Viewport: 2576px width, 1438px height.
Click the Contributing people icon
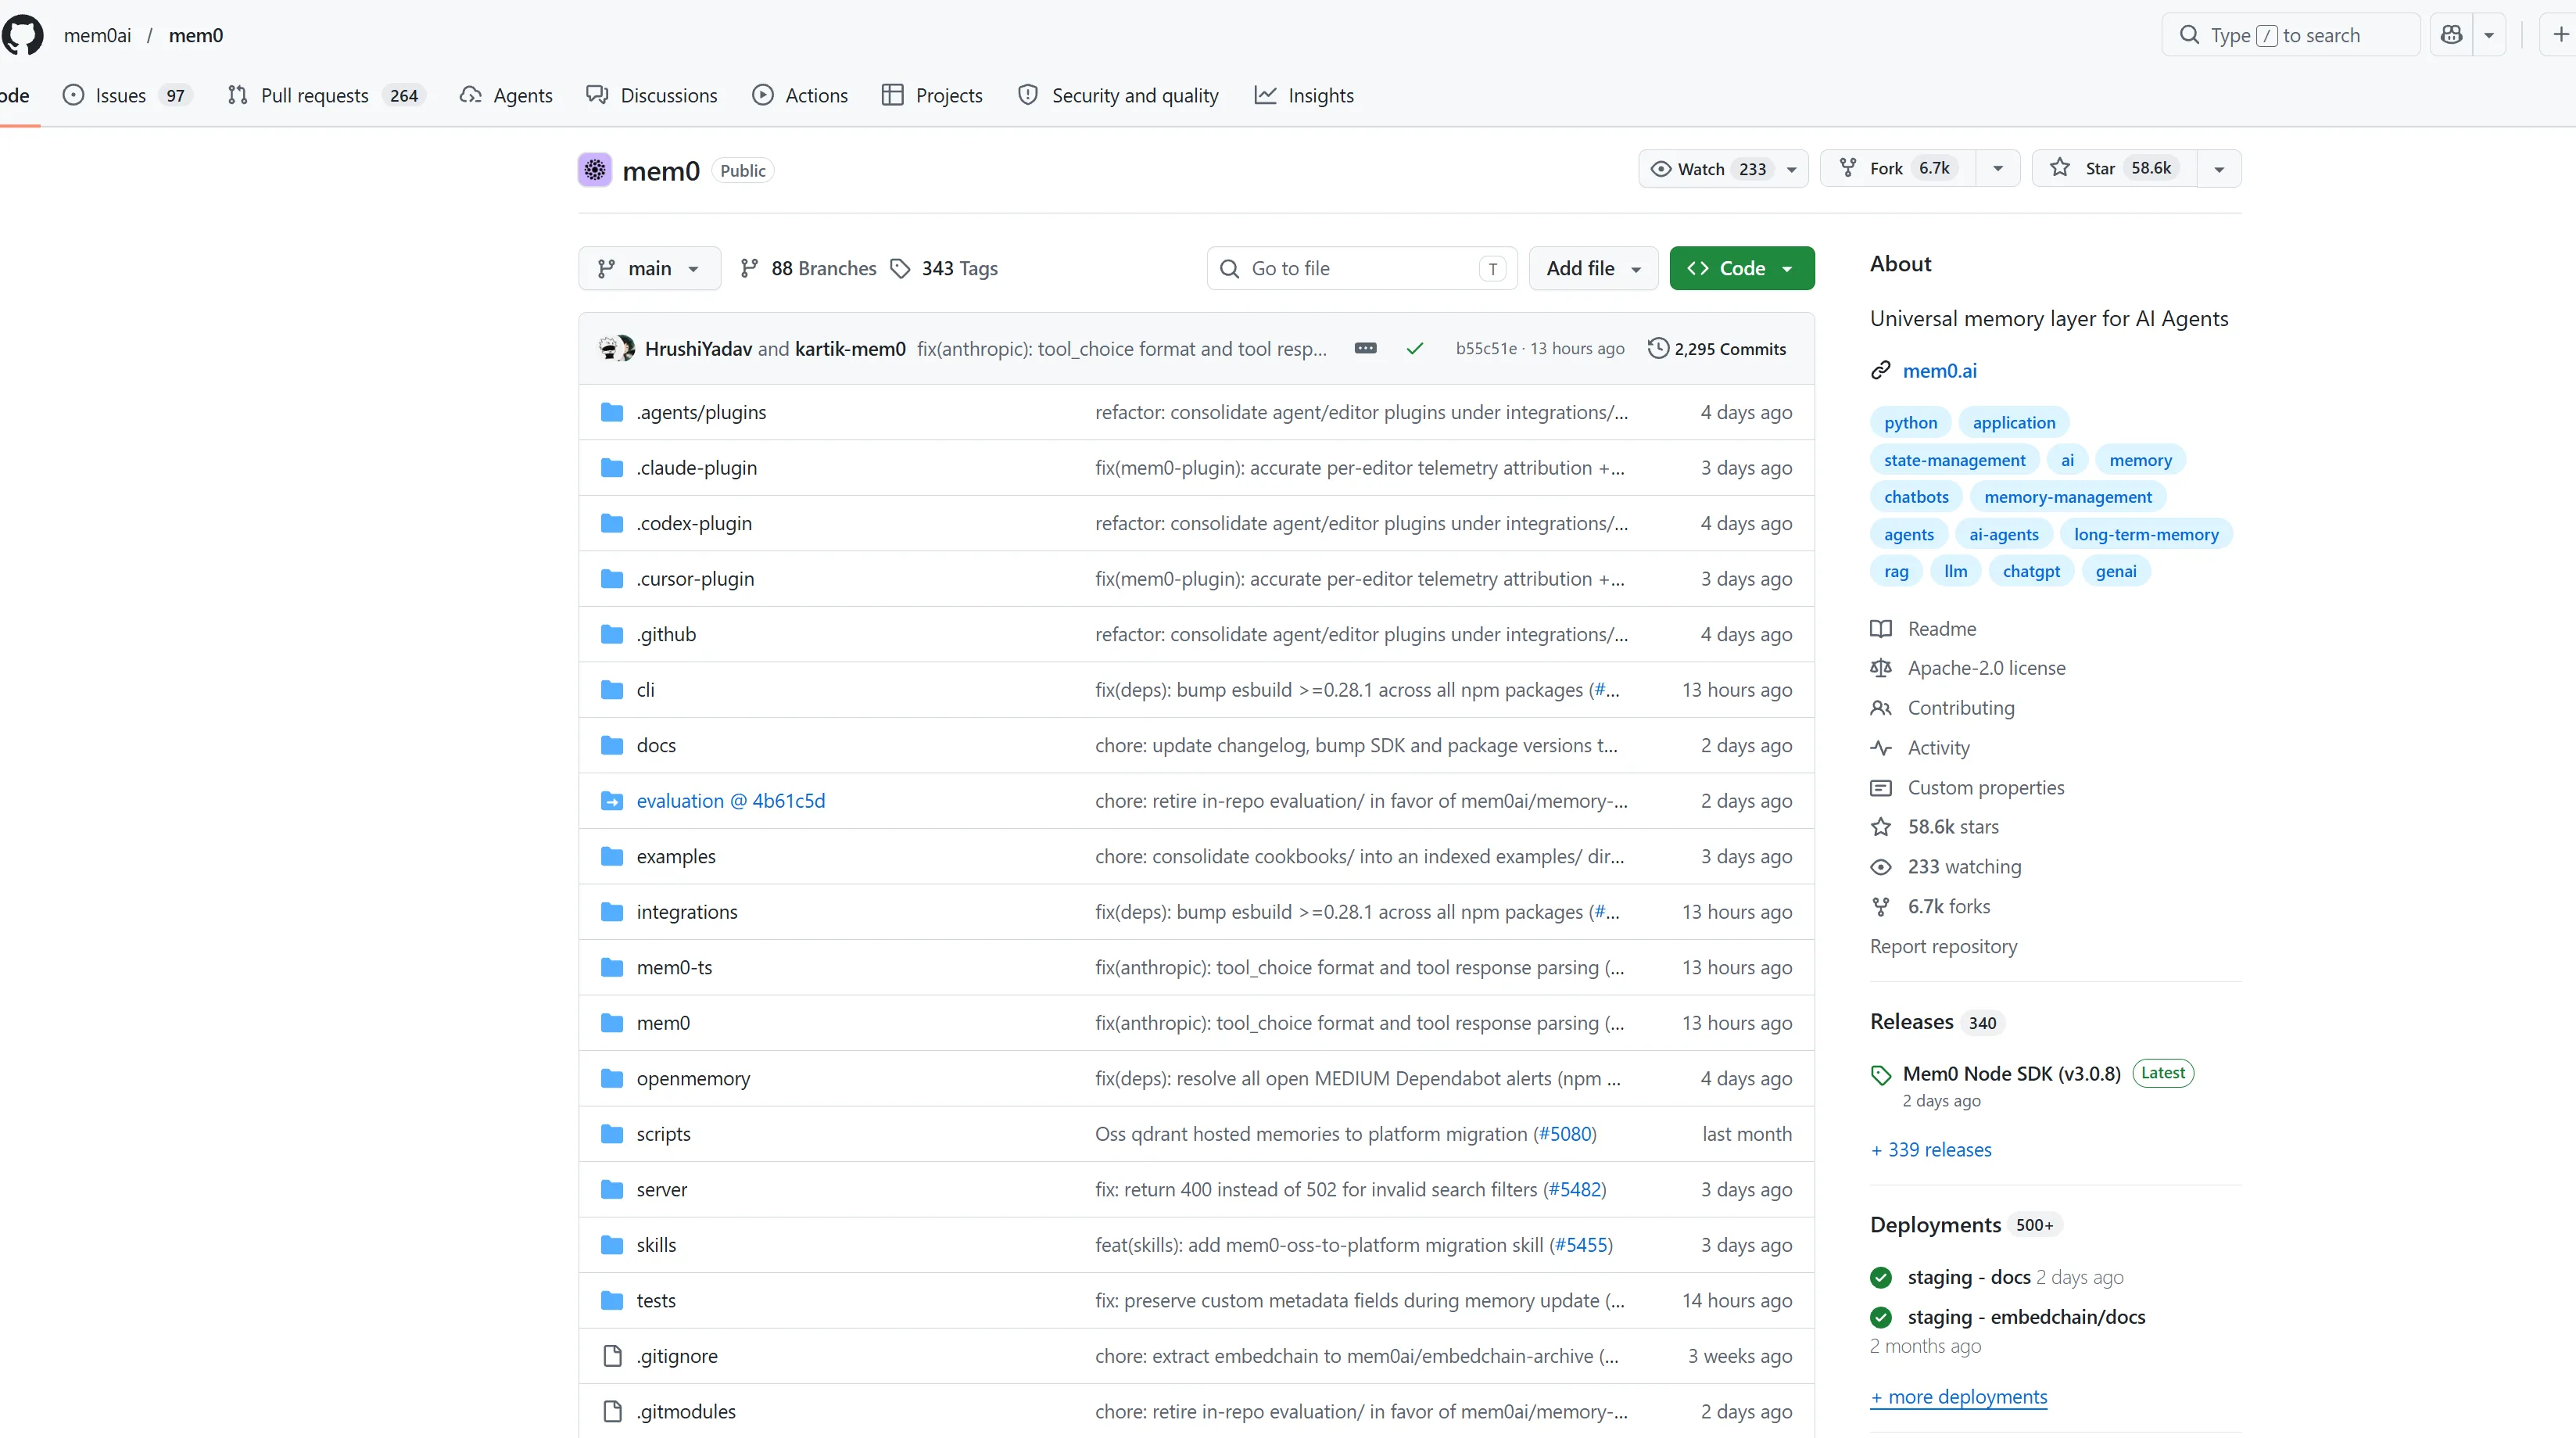(x=1881, y=708)
